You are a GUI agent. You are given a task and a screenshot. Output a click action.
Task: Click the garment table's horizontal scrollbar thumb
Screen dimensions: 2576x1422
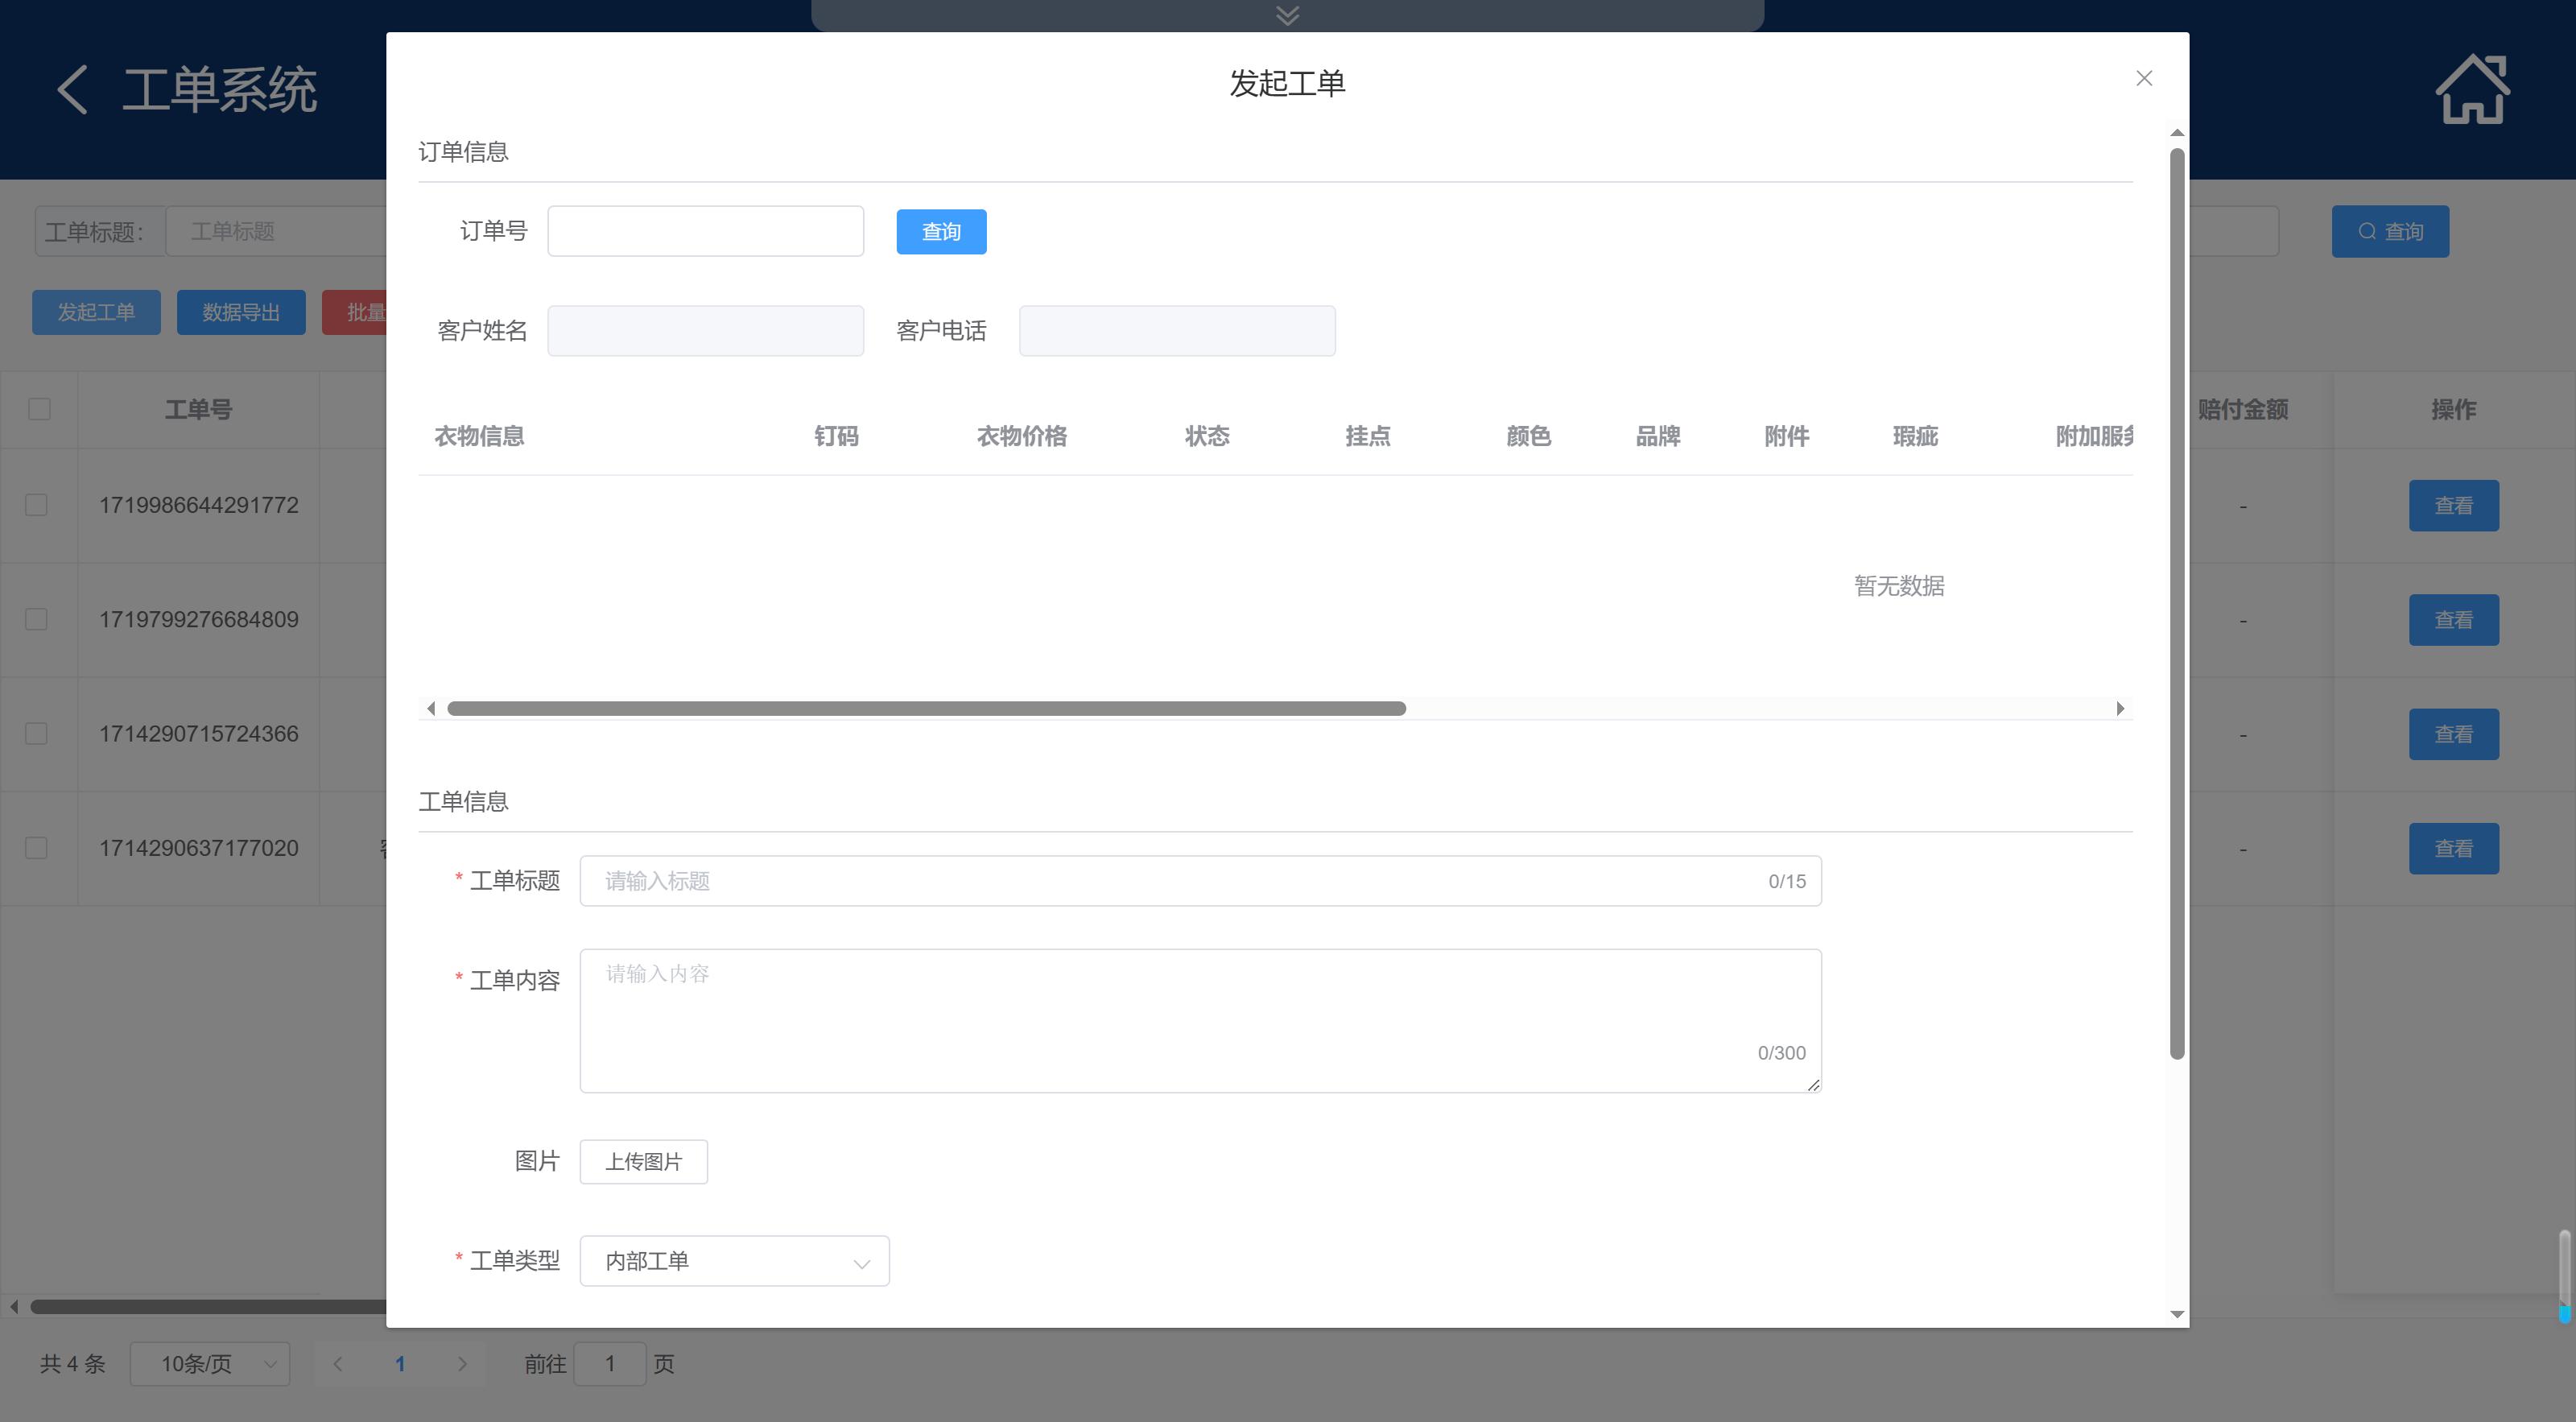pos(926,709)
